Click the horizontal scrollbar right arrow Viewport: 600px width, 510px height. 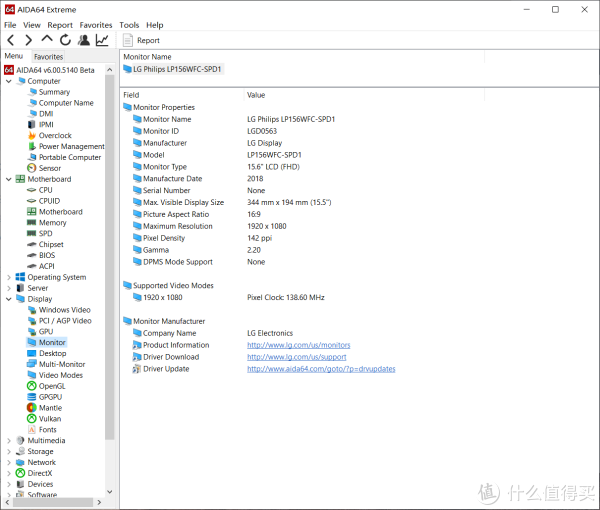coord(99,502)
